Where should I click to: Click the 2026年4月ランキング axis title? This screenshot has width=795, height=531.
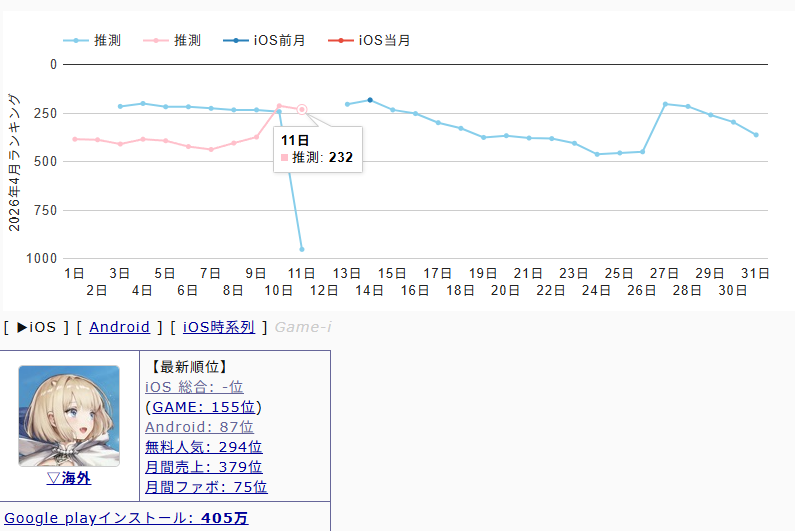click(14, 162)
